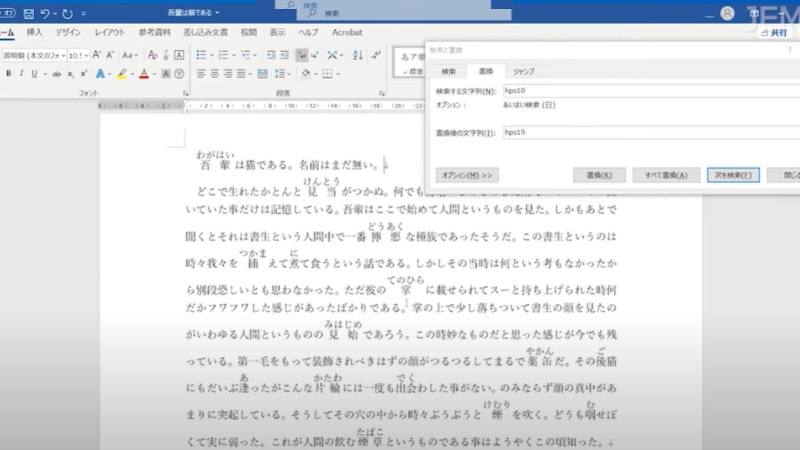Click Increase Indent icon
Image resolution: width=800 pixels, height=450 pixels.
[x=284, y=55]
